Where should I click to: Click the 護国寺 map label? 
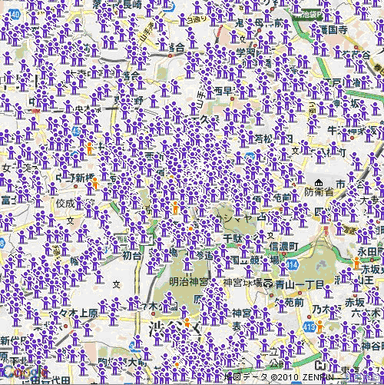coord(333,30)
